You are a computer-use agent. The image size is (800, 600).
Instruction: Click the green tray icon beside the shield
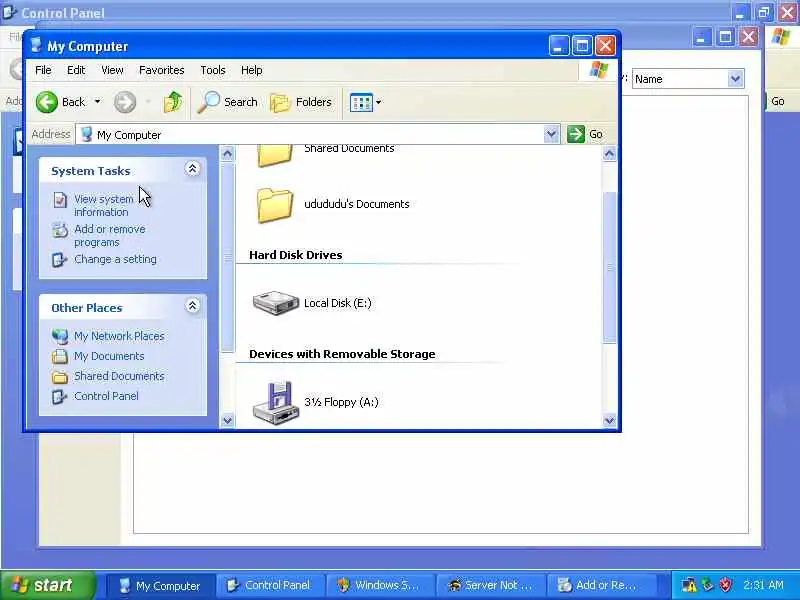[708, 585]
